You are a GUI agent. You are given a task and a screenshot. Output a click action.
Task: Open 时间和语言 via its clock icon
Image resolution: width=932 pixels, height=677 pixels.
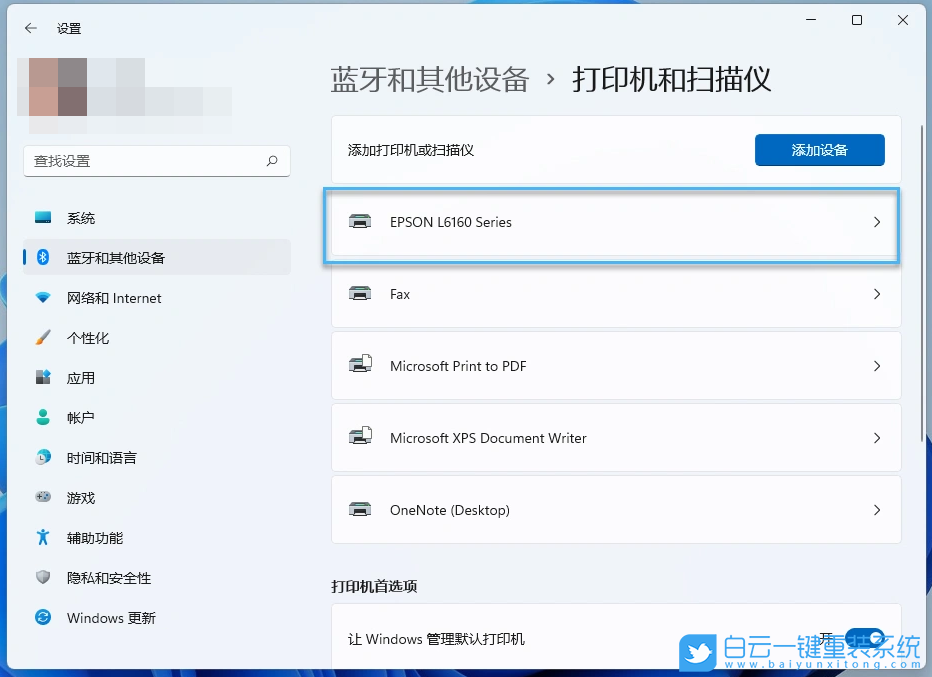pyautogui.click(x=41, y=457)
